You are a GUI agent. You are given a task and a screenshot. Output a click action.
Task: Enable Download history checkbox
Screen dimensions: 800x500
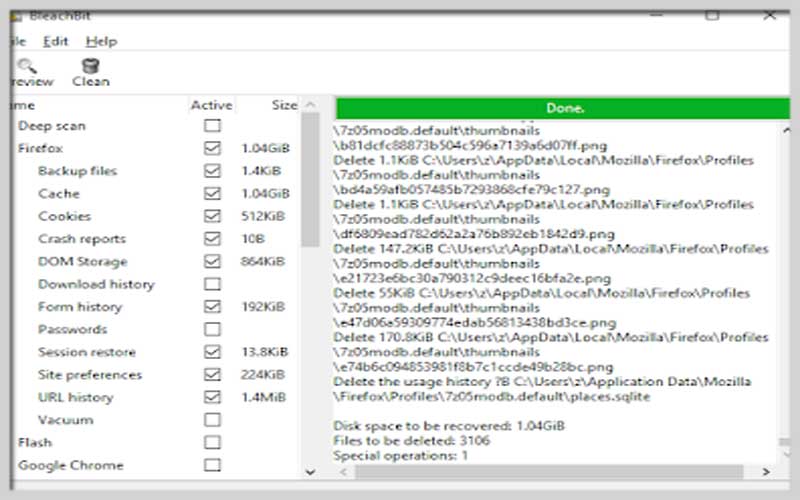coord(212,284)
